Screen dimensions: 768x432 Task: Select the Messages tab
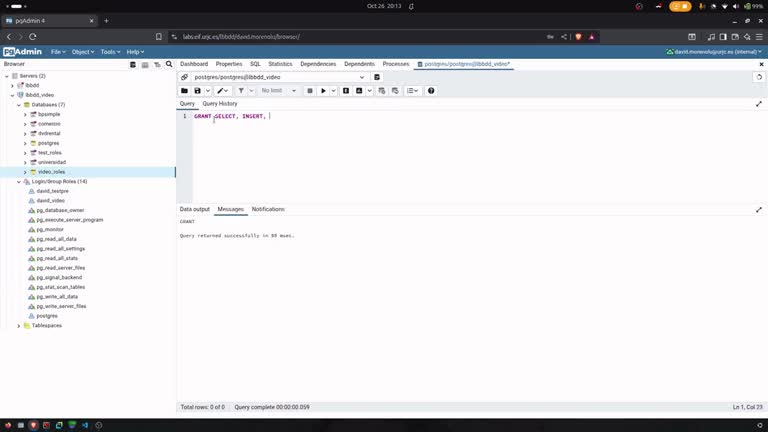point(230,209)
